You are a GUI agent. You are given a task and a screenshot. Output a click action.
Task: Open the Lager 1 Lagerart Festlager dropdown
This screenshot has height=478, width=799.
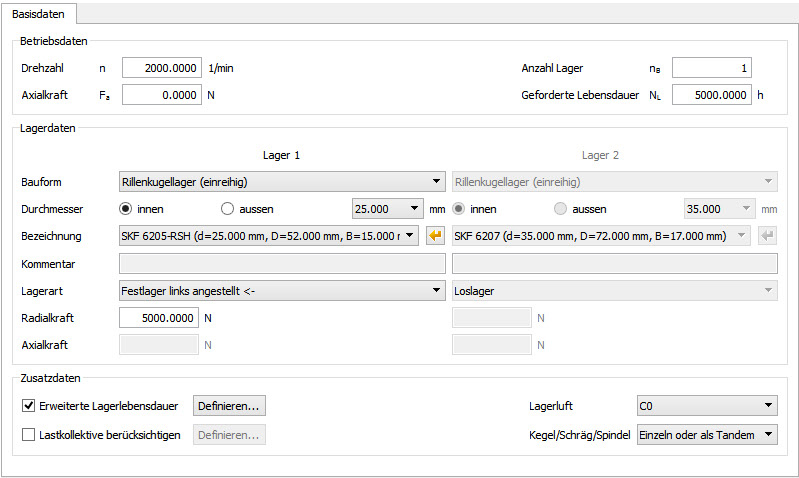pyautogui.click(x=281, y=290)
